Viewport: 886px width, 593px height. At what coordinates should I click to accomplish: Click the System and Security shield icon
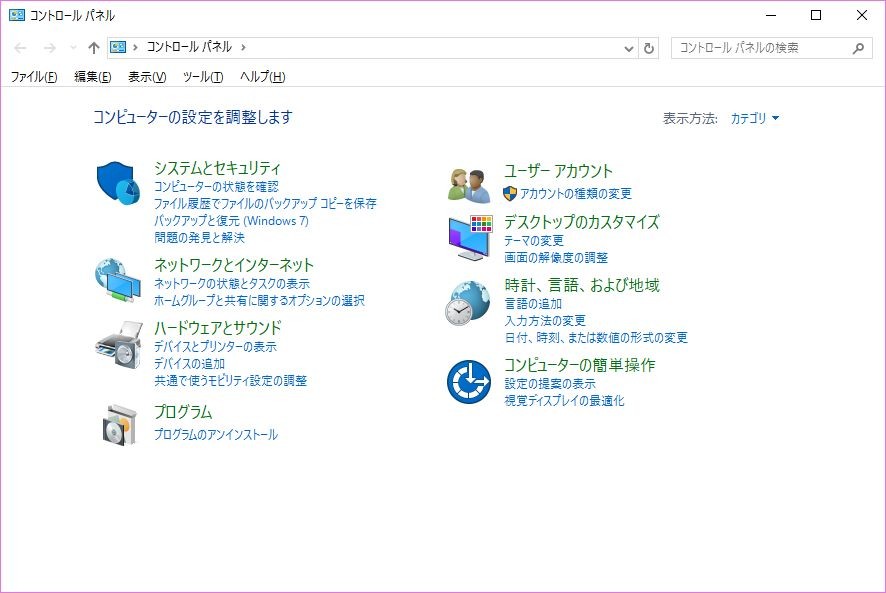point(118,183)
